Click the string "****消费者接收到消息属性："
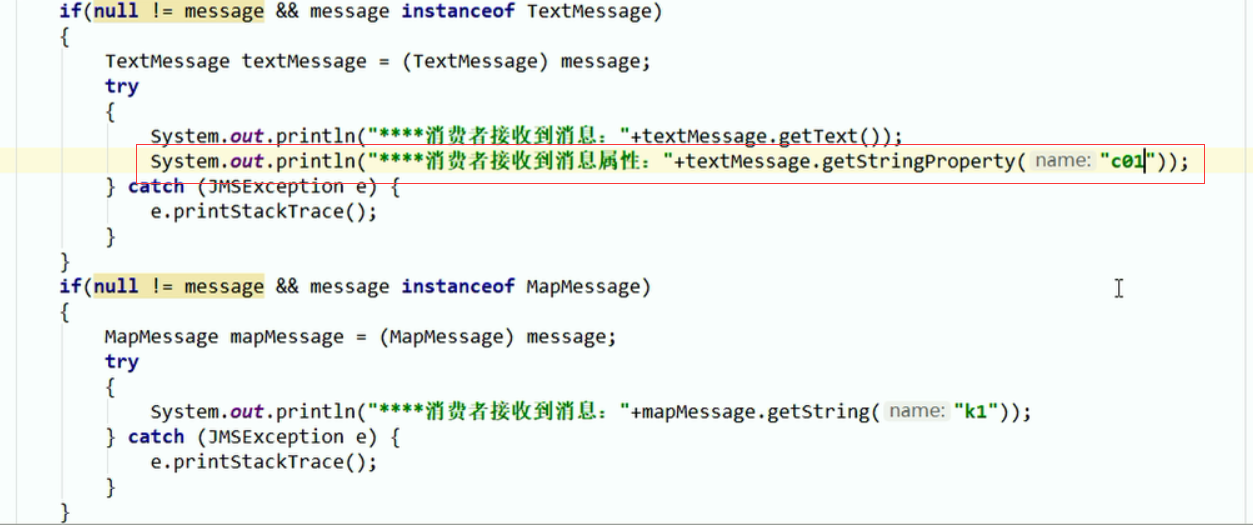The image size is (1253, 525). [517, 161]
